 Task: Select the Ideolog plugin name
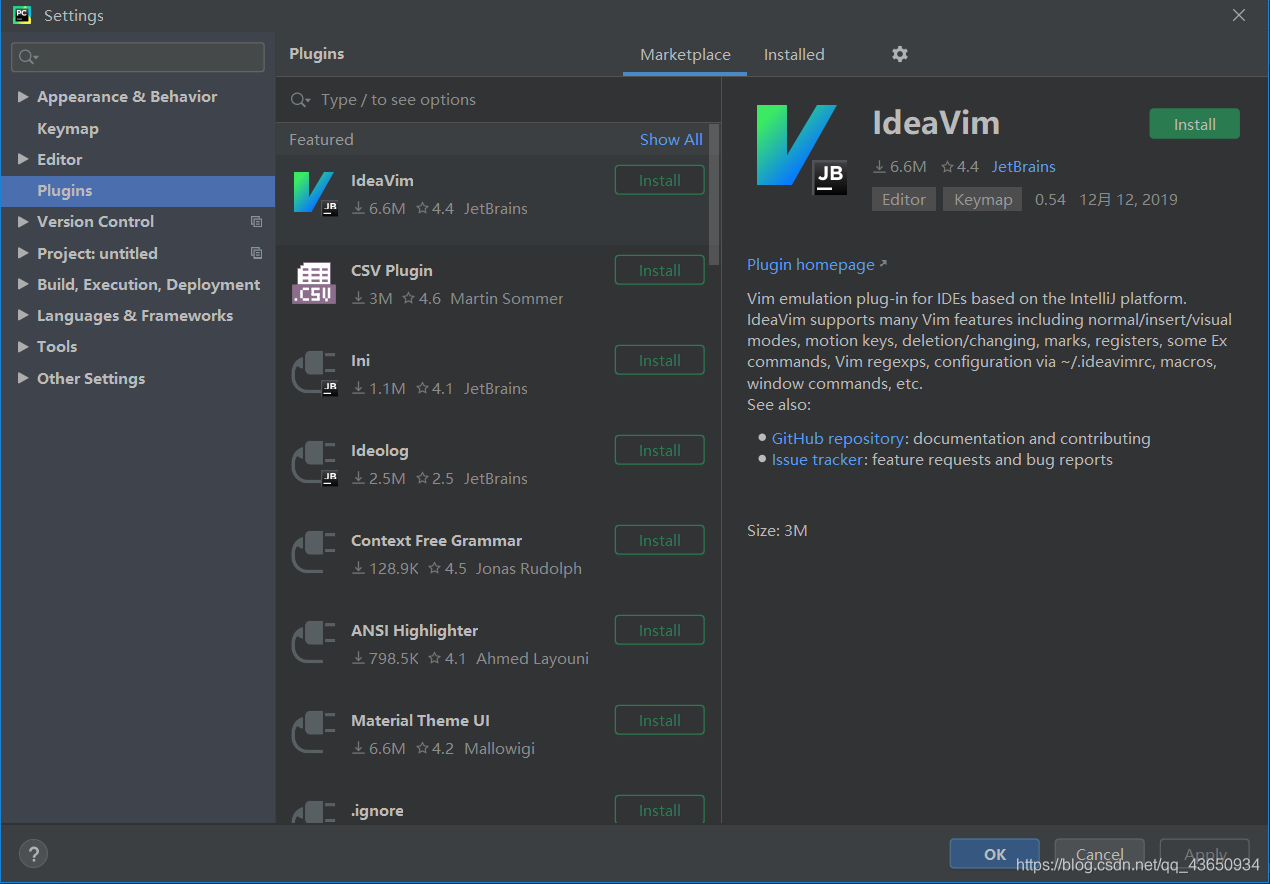click(380, 450)
